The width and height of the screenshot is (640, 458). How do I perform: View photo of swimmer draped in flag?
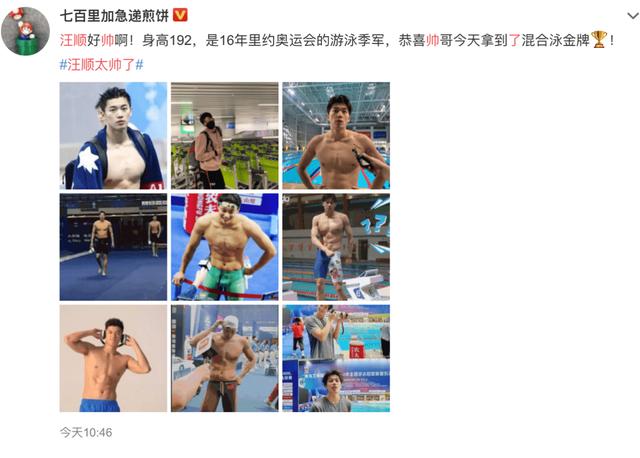[x=113, y=136]
